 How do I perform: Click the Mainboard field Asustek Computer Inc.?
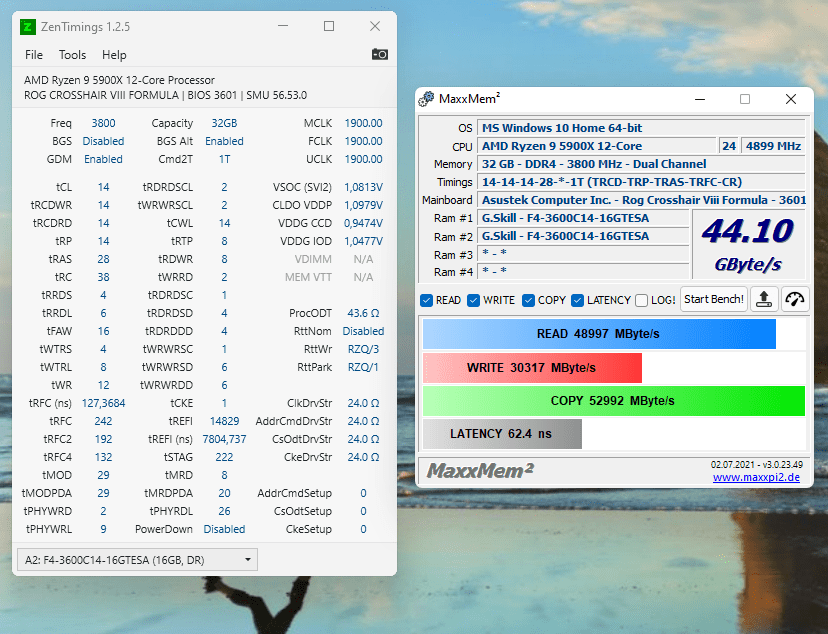(x=641, y=200)
